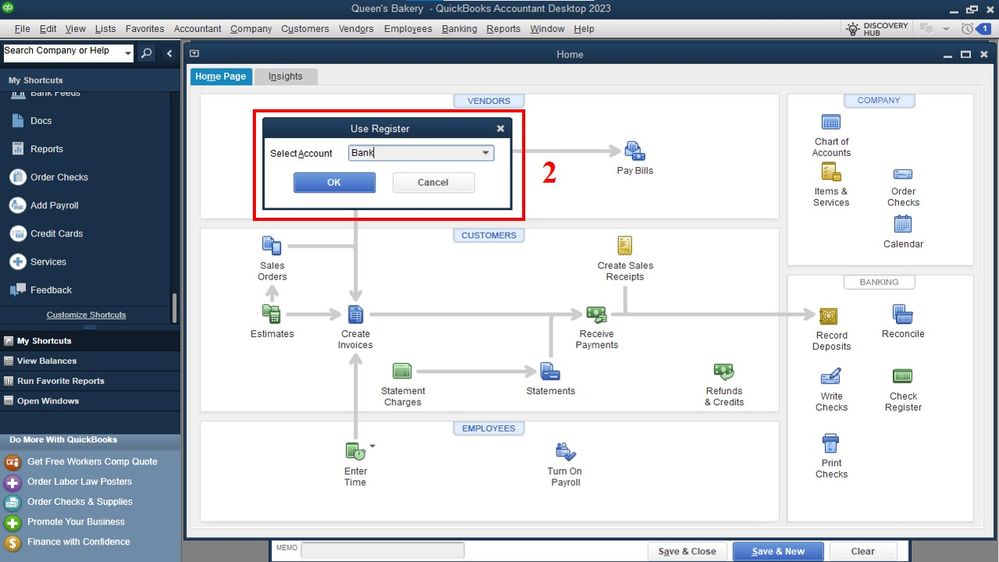Click Get Free Workers Comp Quote
This screenshot has width=999, height=562.
(92, 461)
